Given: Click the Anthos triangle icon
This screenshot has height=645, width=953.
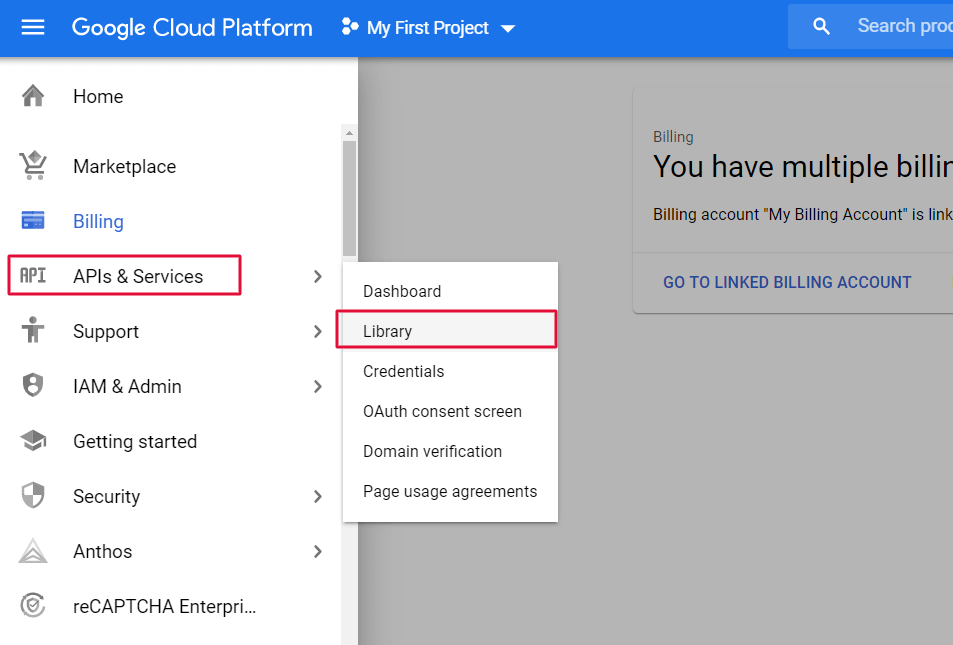Looking at the screenshot, I should click(33, 551).
